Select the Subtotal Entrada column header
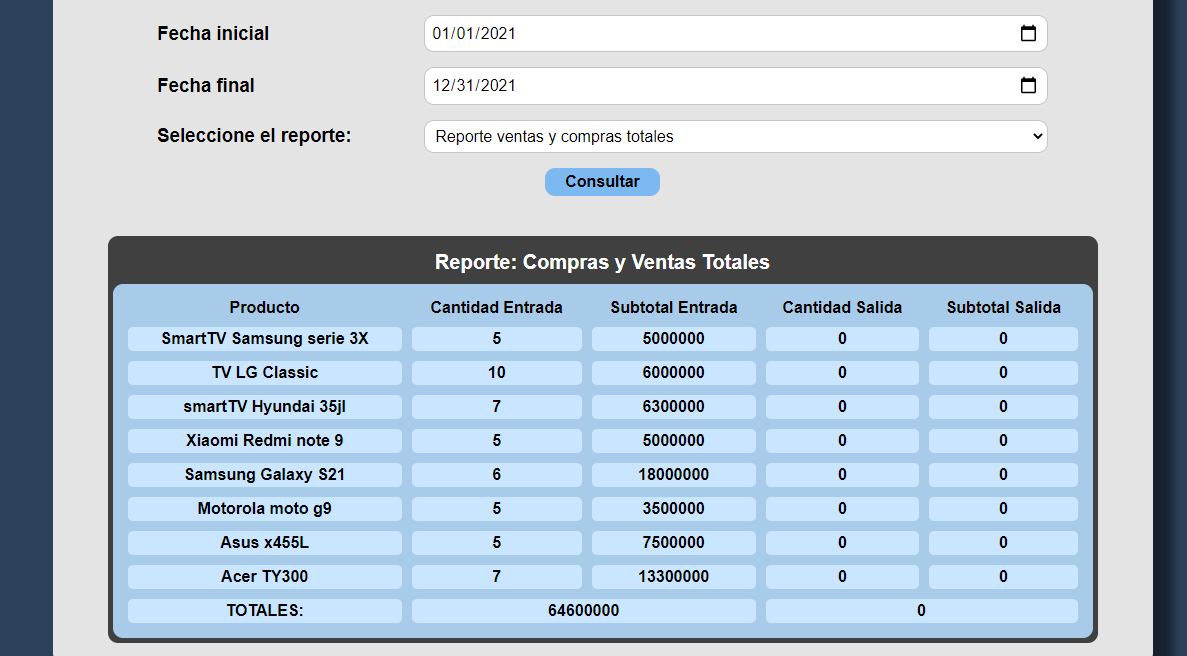 tap(674, 307)
